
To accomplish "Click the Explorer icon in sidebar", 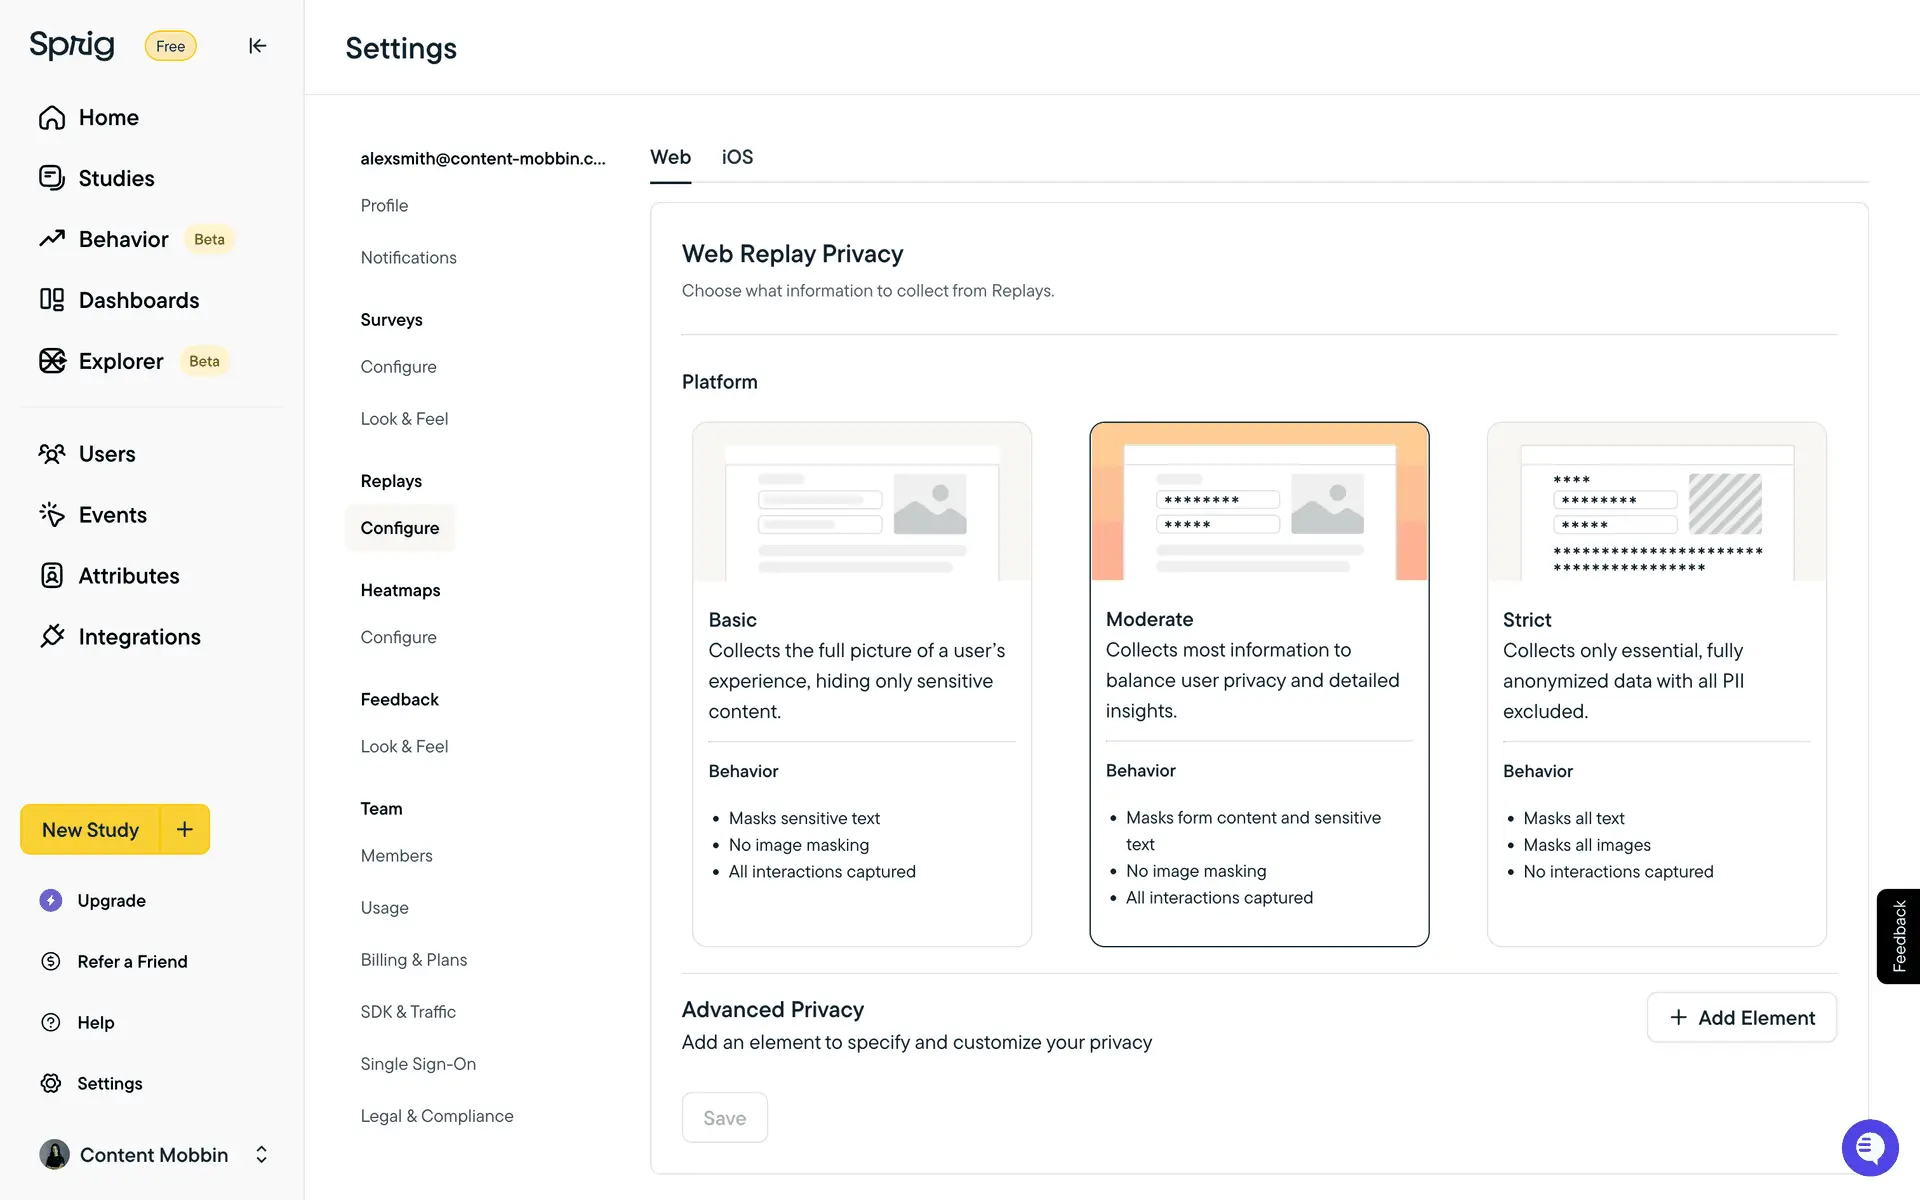I will tap(52, 361).
